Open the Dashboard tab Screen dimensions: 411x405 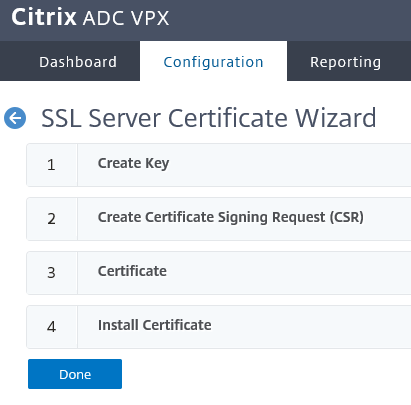click(78, 62)
